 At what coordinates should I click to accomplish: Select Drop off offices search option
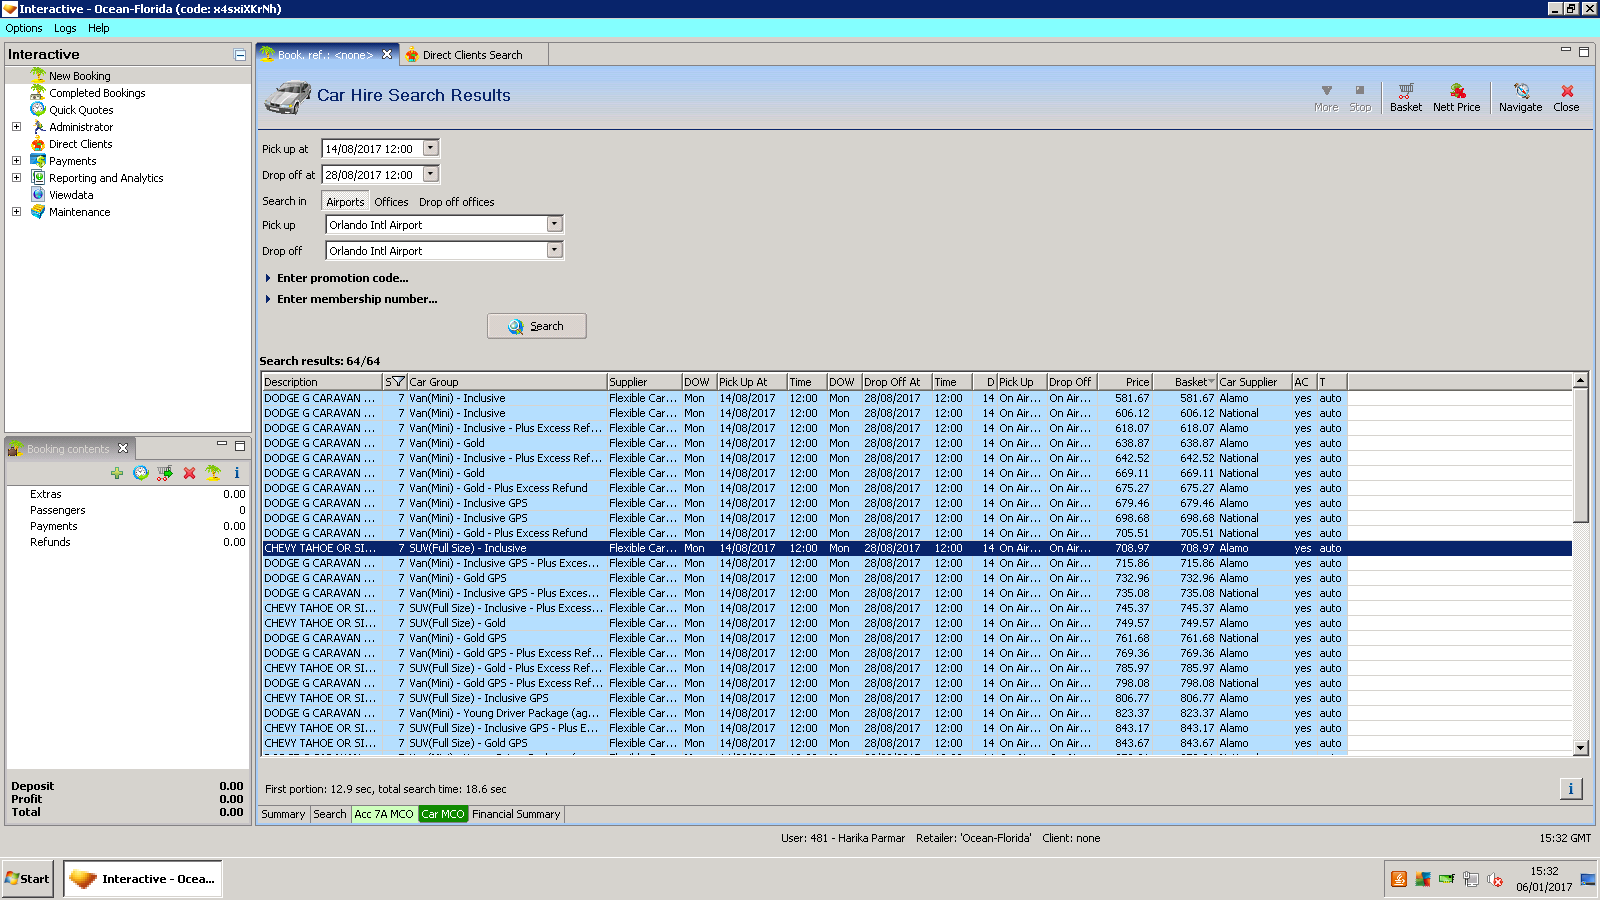pyautogui.click(x=456, y=202)
